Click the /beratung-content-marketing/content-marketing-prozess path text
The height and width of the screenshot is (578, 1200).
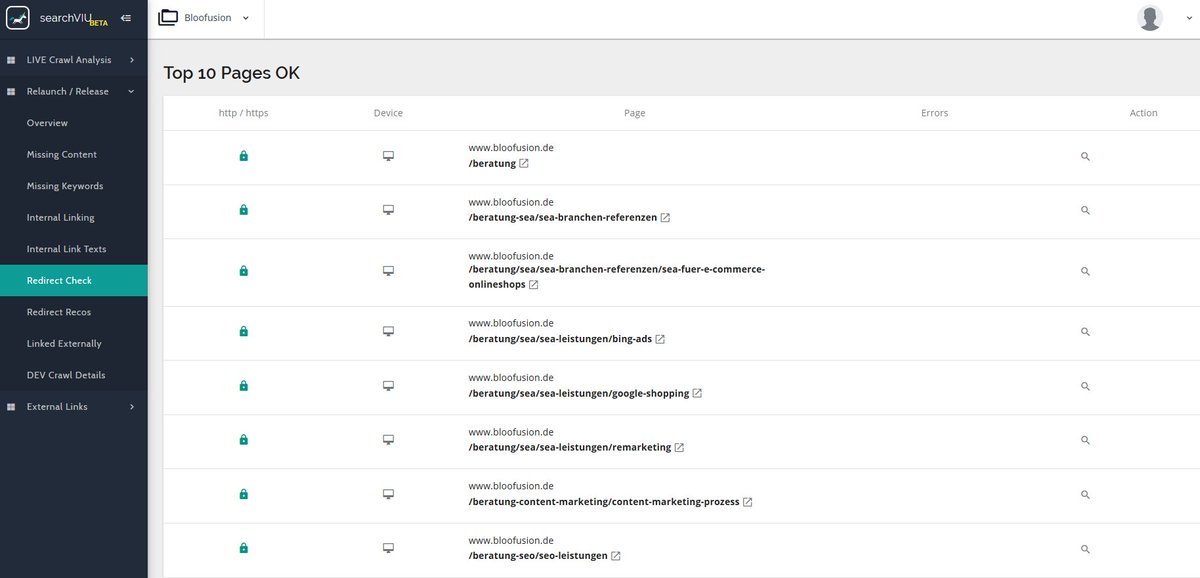[x=604, y=502]
